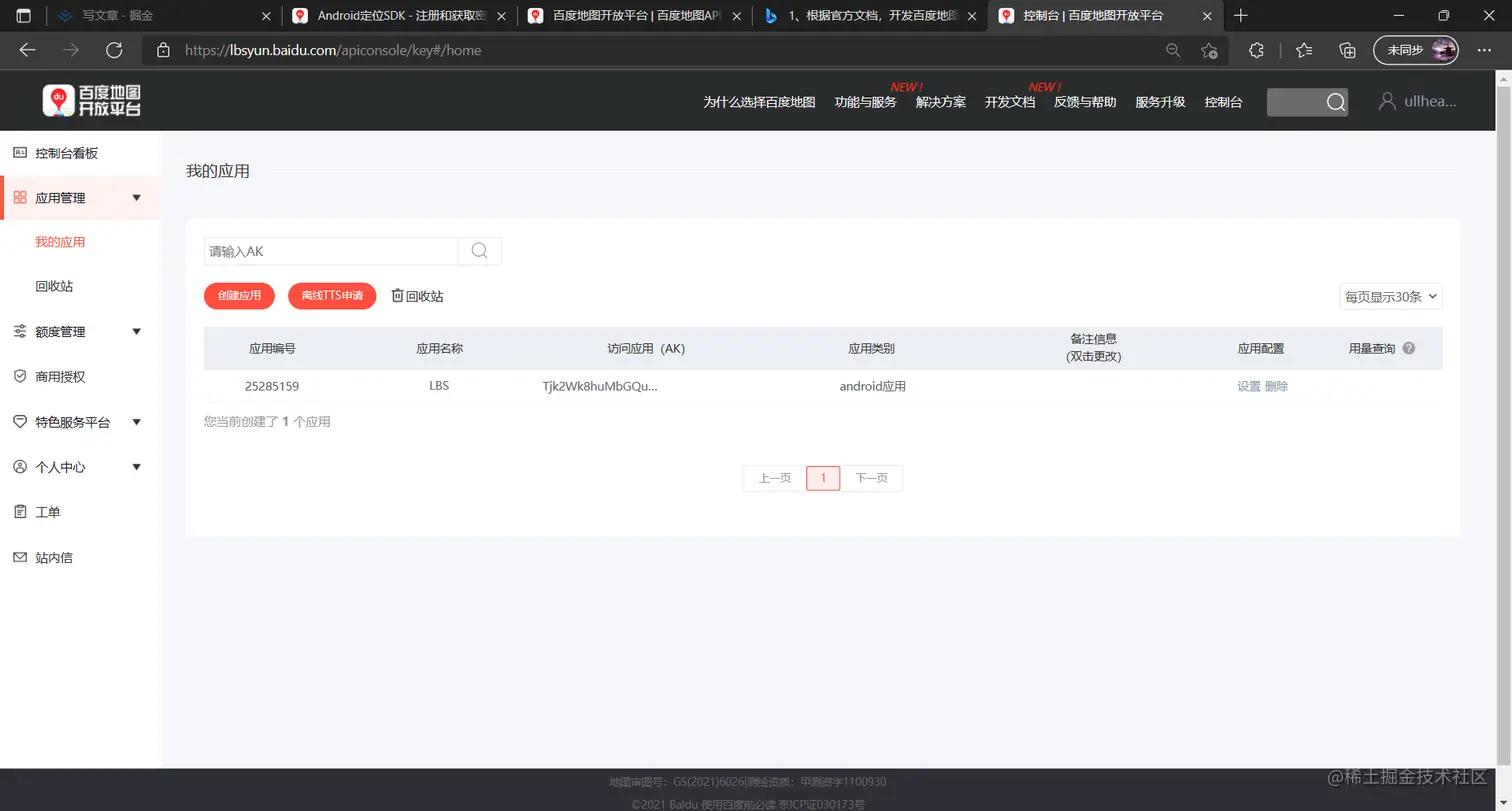Open the Collections icon in the toolbar
Screen dimensions: 1512x811
[1347, 50]
